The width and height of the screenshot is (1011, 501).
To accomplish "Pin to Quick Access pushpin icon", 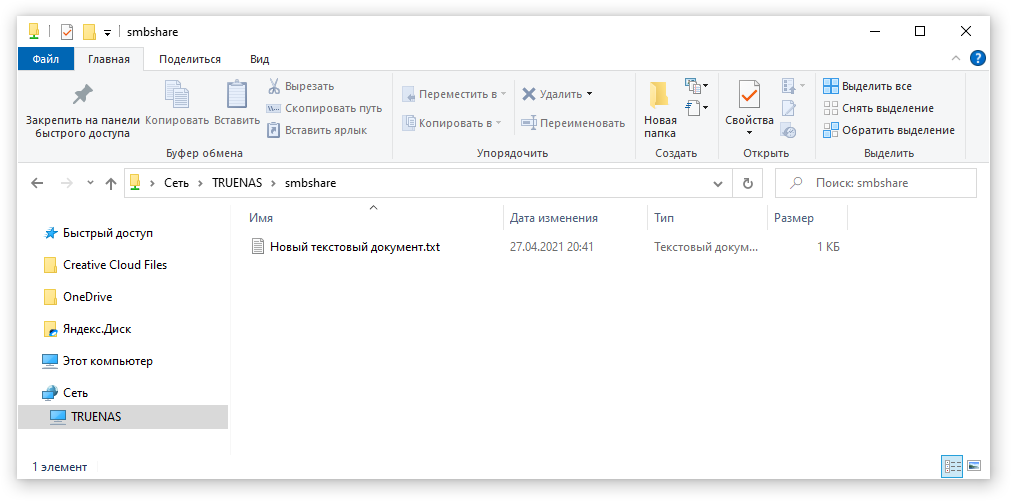I will tap(82, 95).
